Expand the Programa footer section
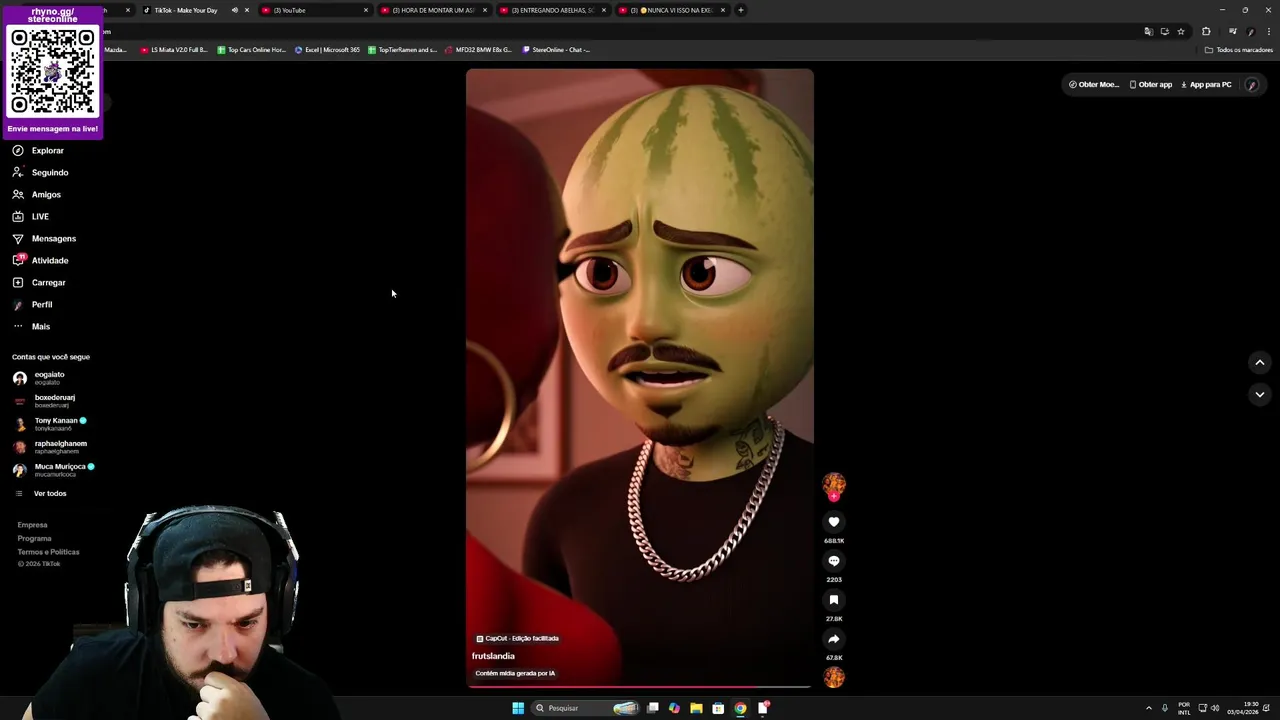This screenshot has height=720, width=1280. 34,539
